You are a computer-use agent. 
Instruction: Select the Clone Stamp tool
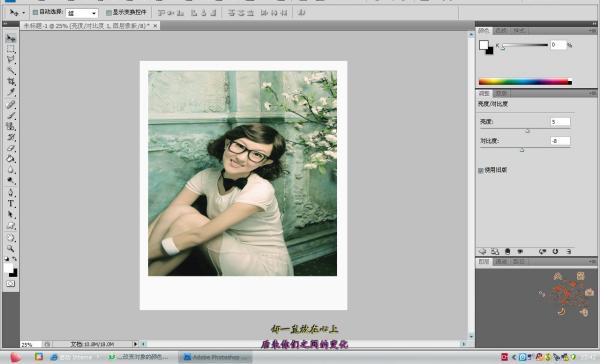click(x=10, y=126)
